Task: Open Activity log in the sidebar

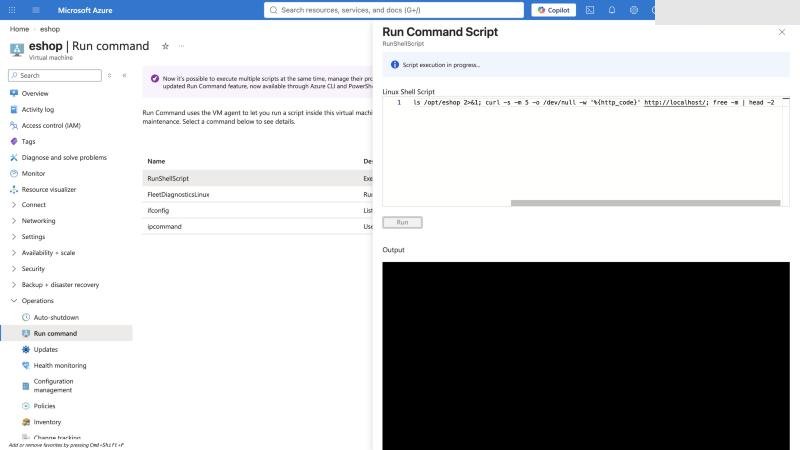Action: pyautogui.click(x=38, y=110)
